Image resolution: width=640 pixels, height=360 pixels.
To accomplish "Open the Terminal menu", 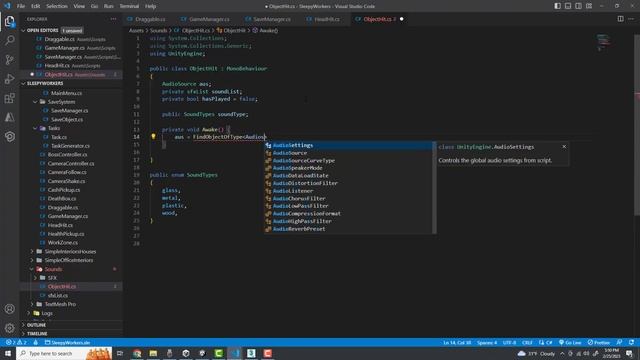I will (129, 6).
